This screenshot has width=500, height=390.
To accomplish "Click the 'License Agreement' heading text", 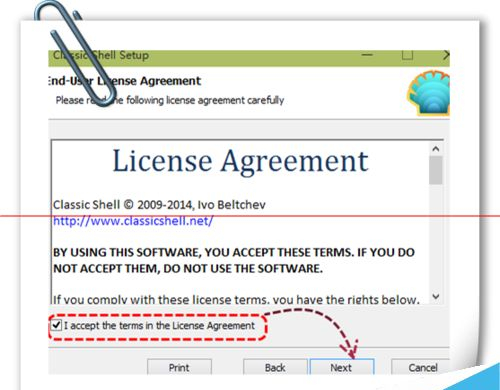I will tap(240, 161).
